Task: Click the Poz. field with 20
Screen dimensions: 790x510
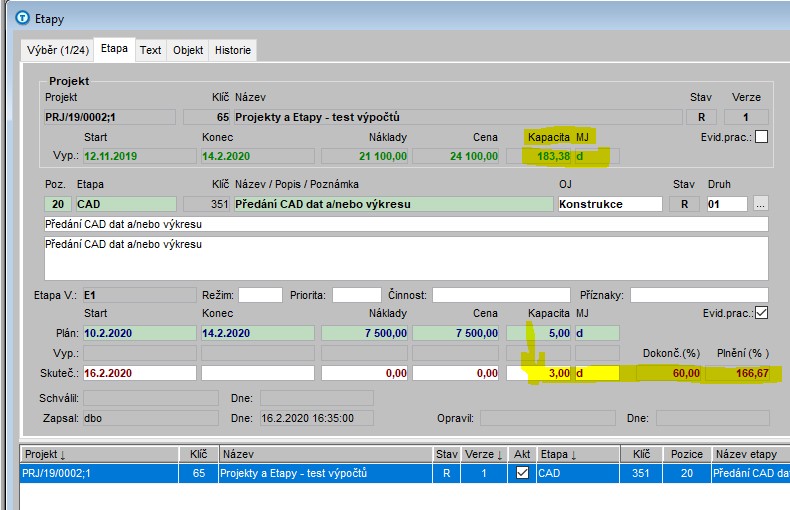Action: coord(58,204)
